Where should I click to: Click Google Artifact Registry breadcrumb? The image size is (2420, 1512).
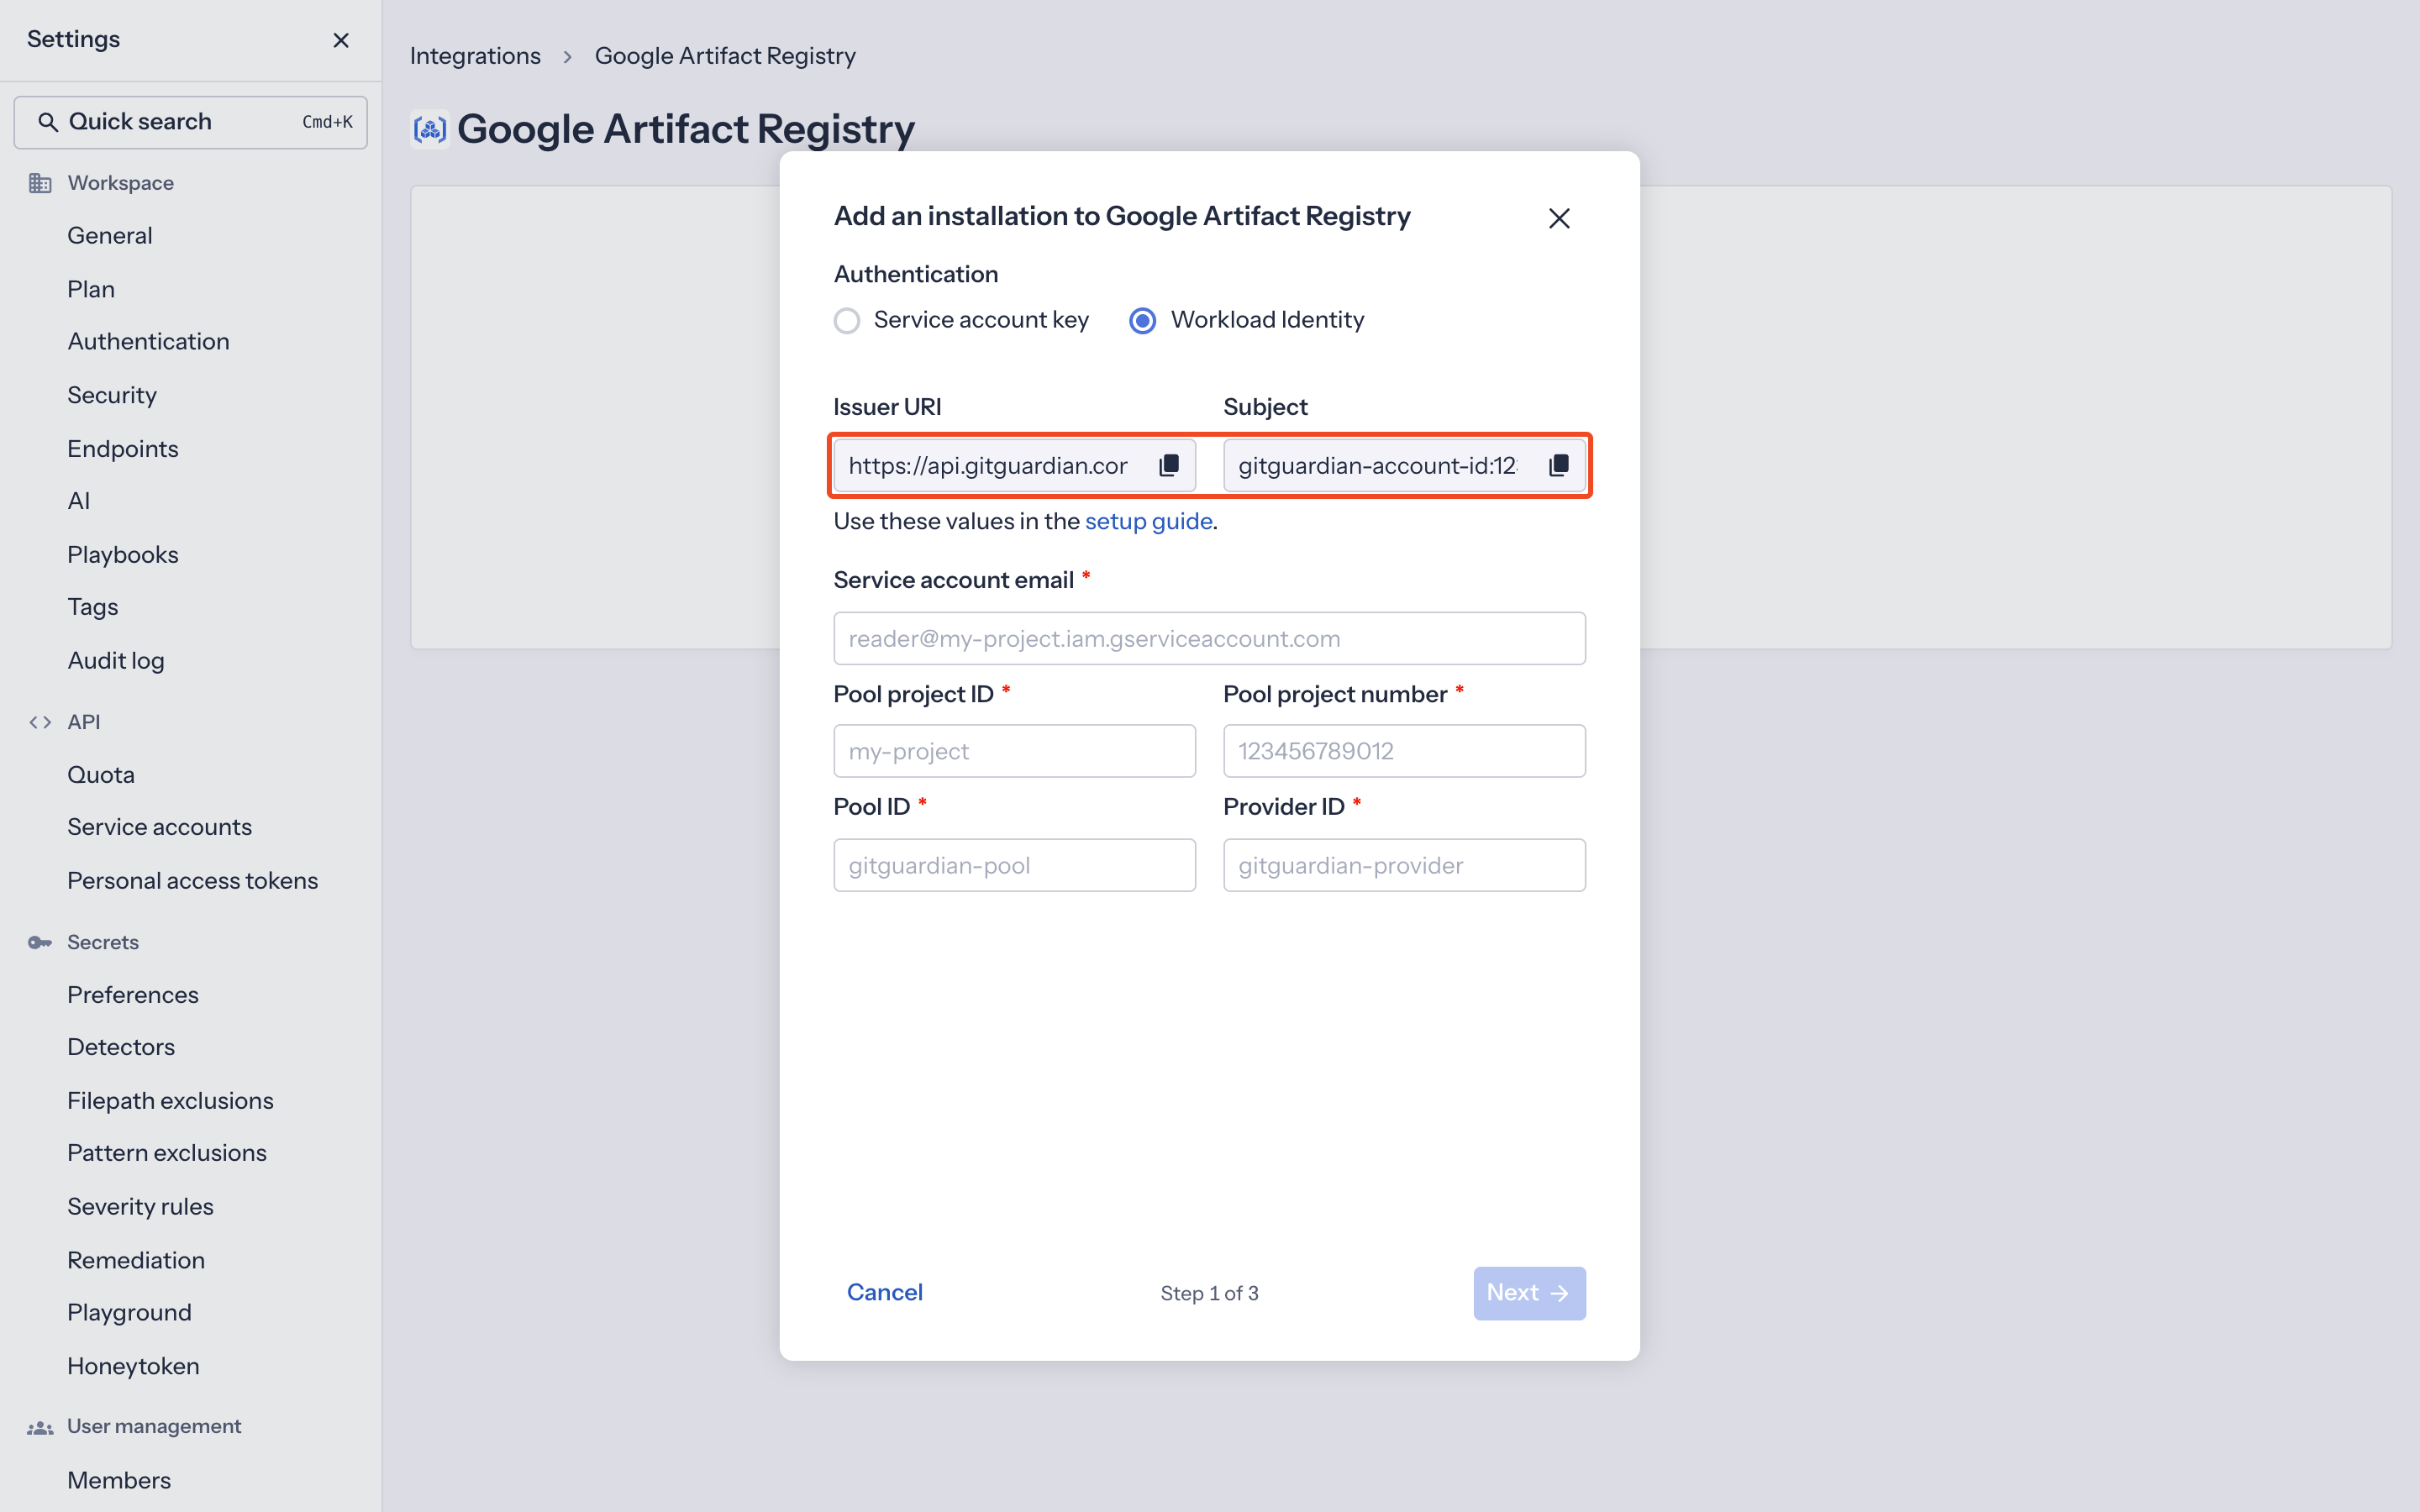click(725, 56)
